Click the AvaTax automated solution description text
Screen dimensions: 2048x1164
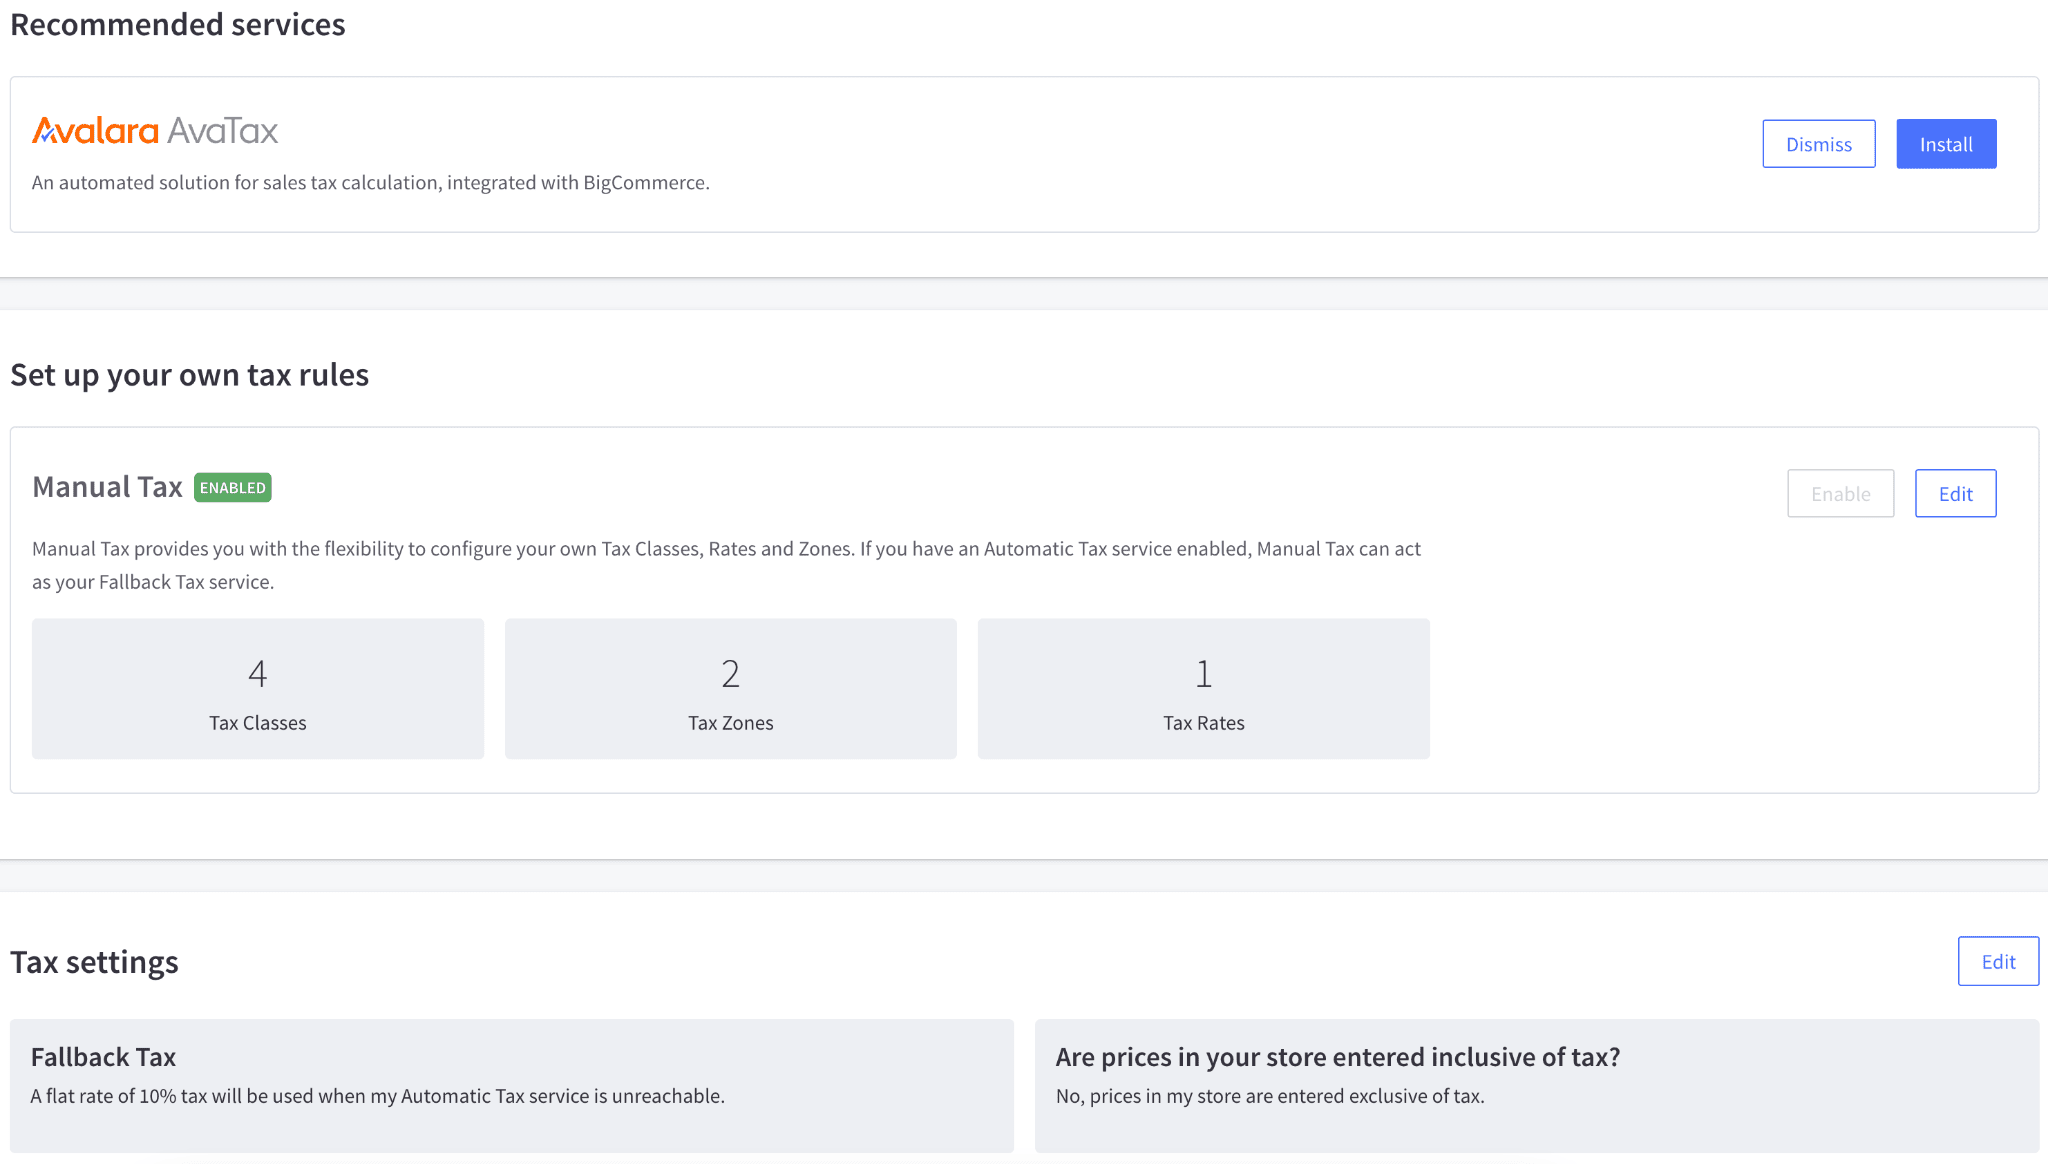(371, 183)
